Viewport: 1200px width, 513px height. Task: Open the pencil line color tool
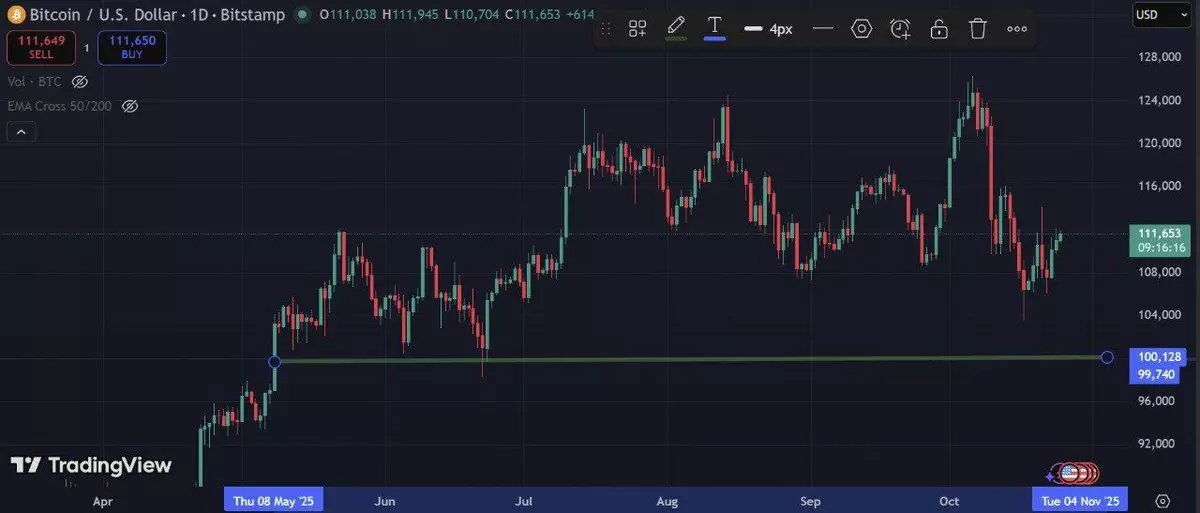(x=676, y=27)
